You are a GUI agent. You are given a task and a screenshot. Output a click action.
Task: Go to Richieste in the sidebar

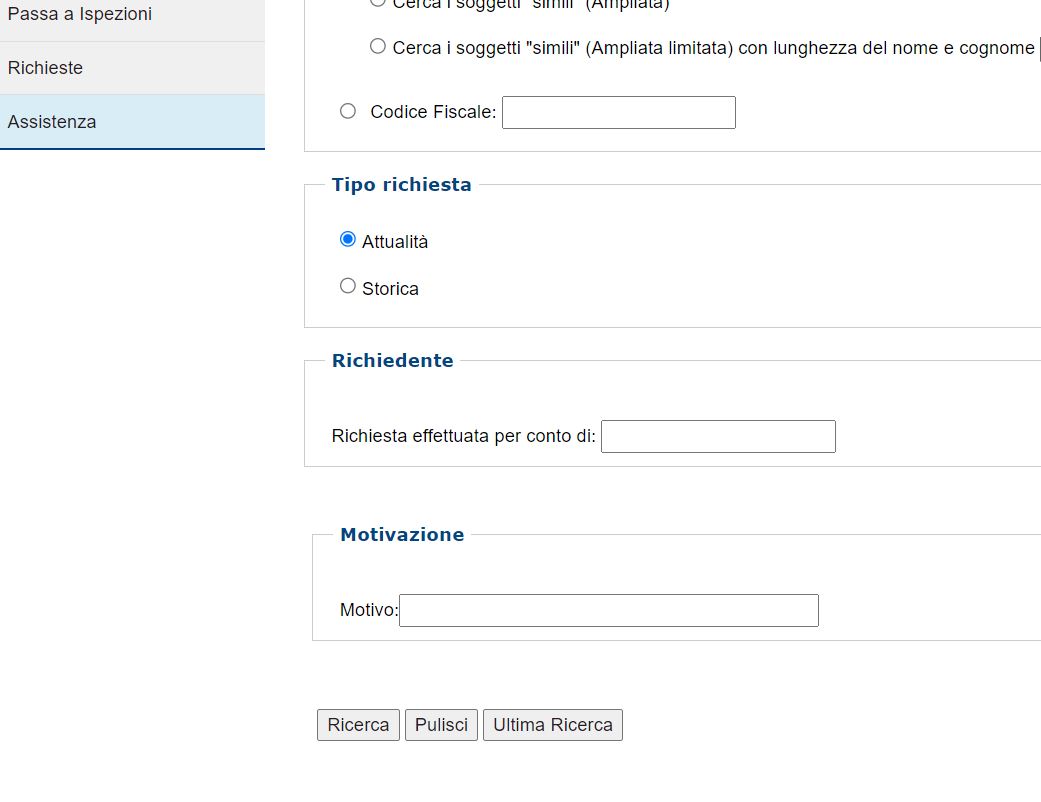coord(45,68)
